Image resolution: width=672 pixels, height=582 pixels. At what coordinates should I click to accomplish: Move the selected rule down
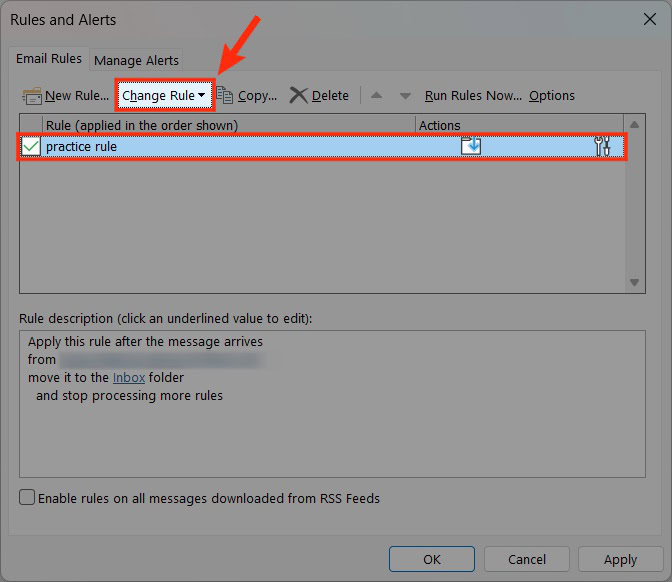[x=405, y=96]
